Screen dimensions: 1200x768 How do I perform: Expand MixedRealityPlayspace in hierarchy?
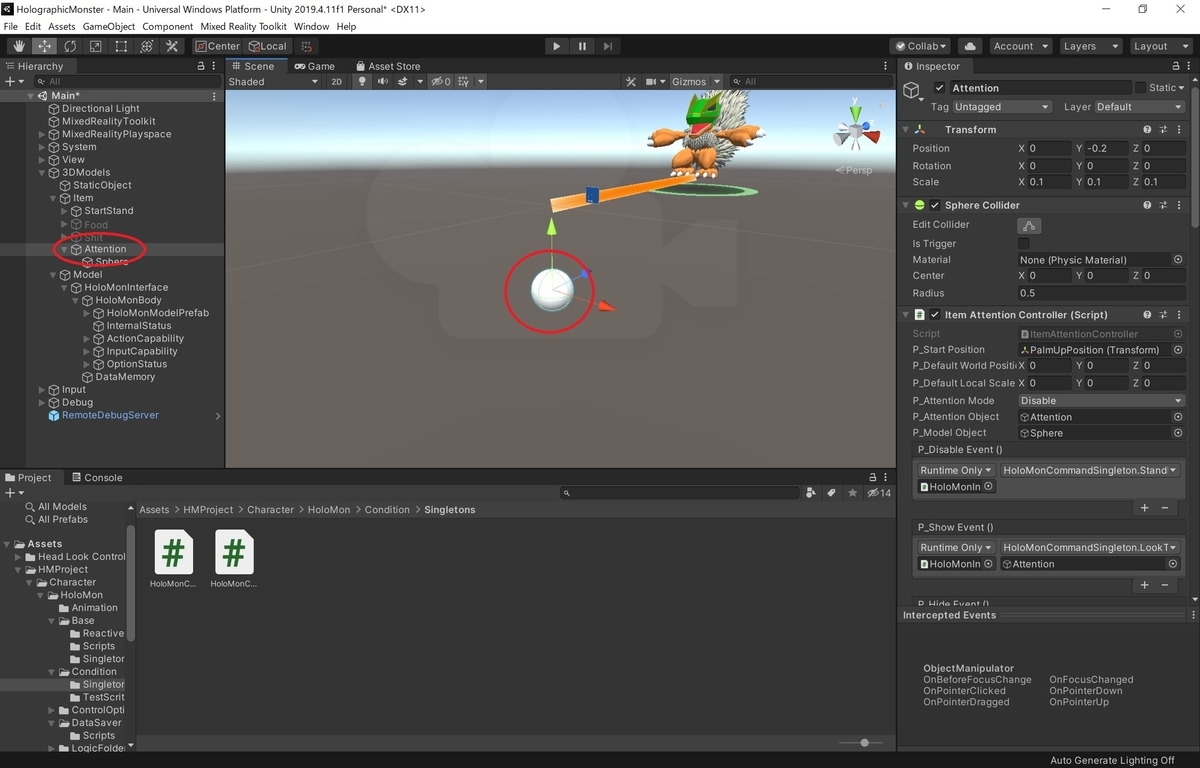tap(42, 134)
